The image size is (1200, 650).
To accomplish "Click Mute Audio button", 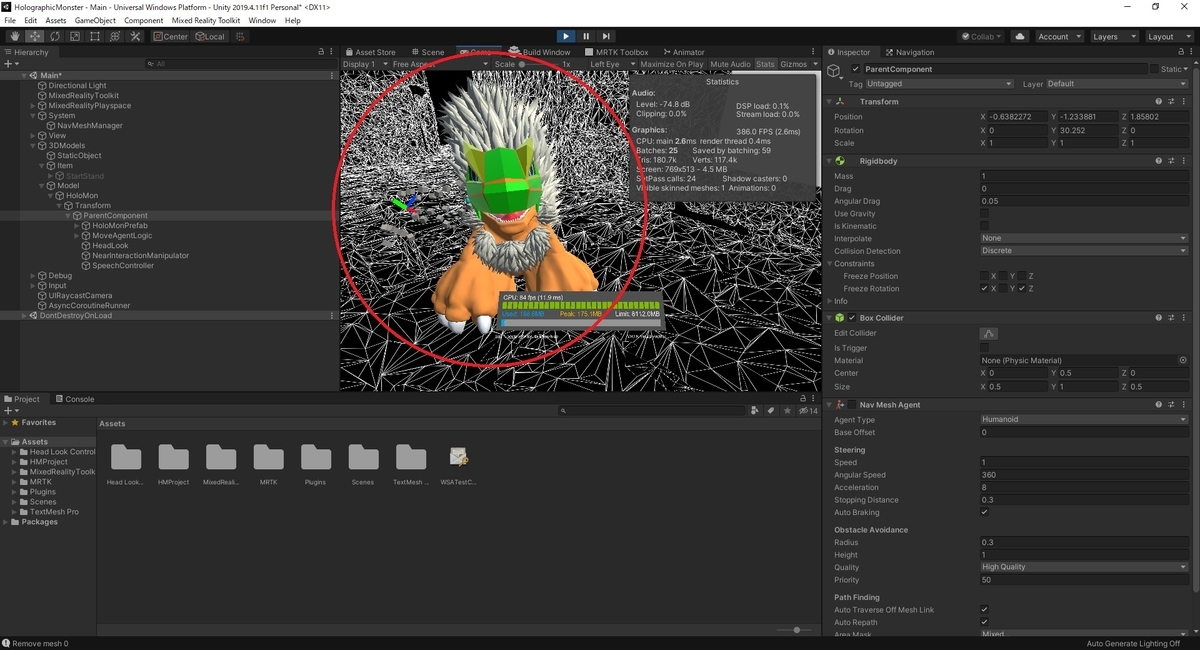I will pos(730,64).
